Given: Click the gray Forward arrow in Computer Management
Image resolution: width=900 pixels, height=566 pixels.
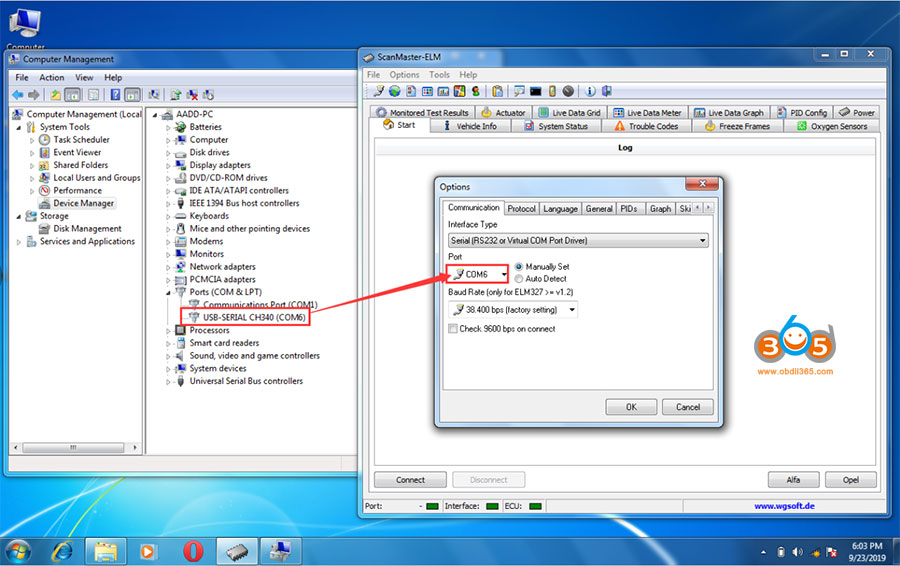Looking at the screenshot, I should [33, 95].
